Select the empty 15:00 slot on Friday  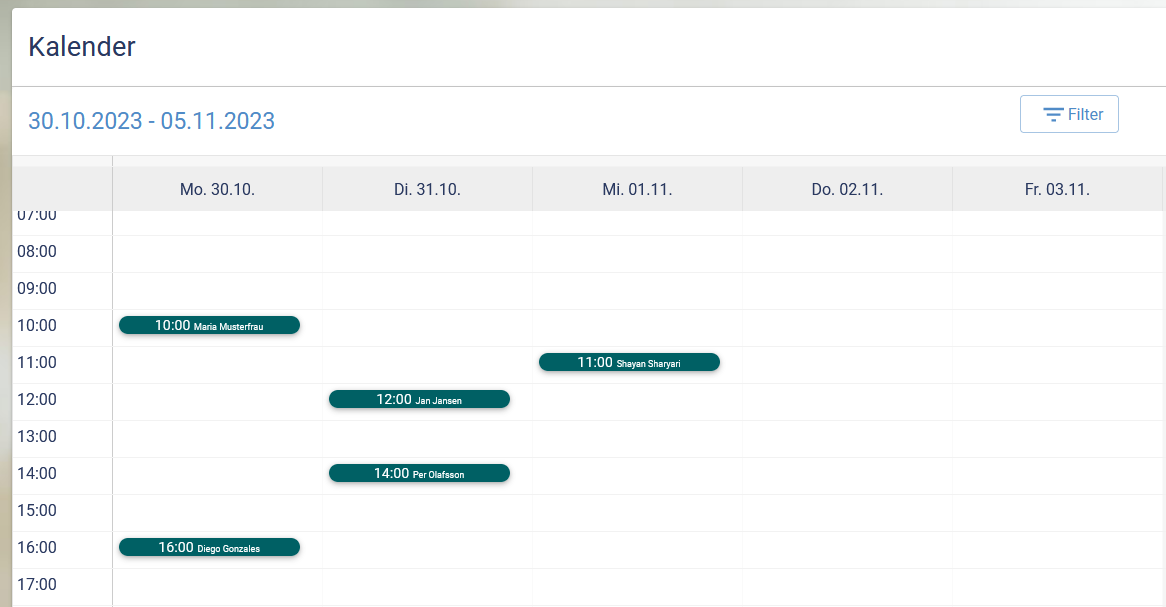1057,512
